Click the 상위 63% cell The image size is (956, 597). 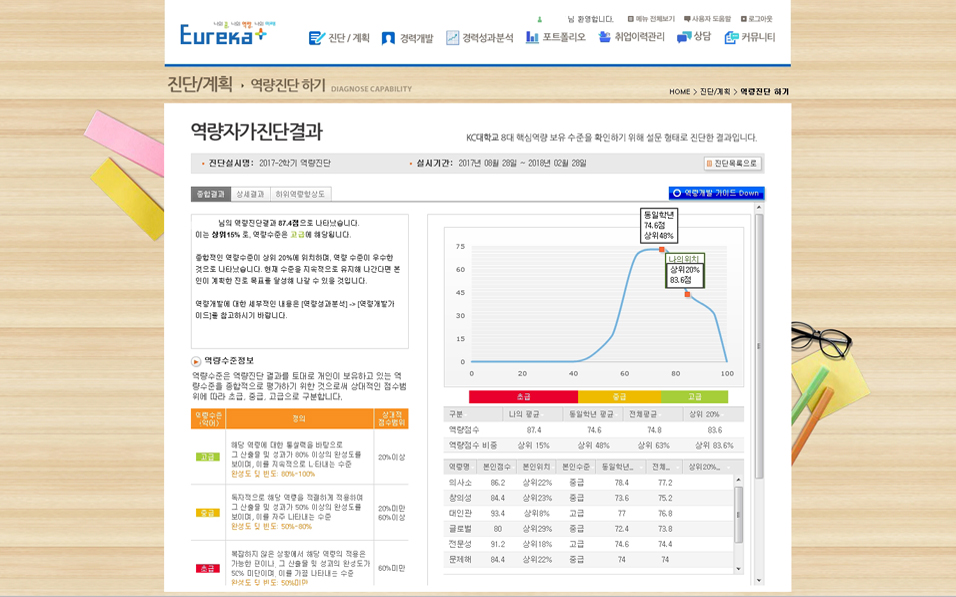tap(654, 445)
